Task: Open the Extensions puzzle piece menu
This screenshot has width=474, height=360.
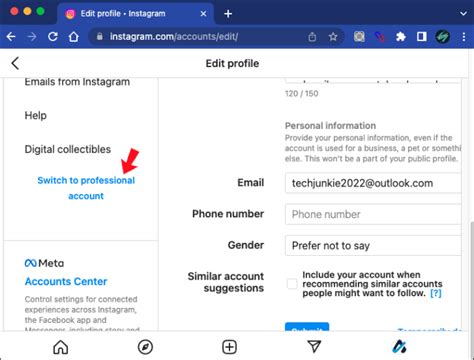Action: tap(401, 36)
